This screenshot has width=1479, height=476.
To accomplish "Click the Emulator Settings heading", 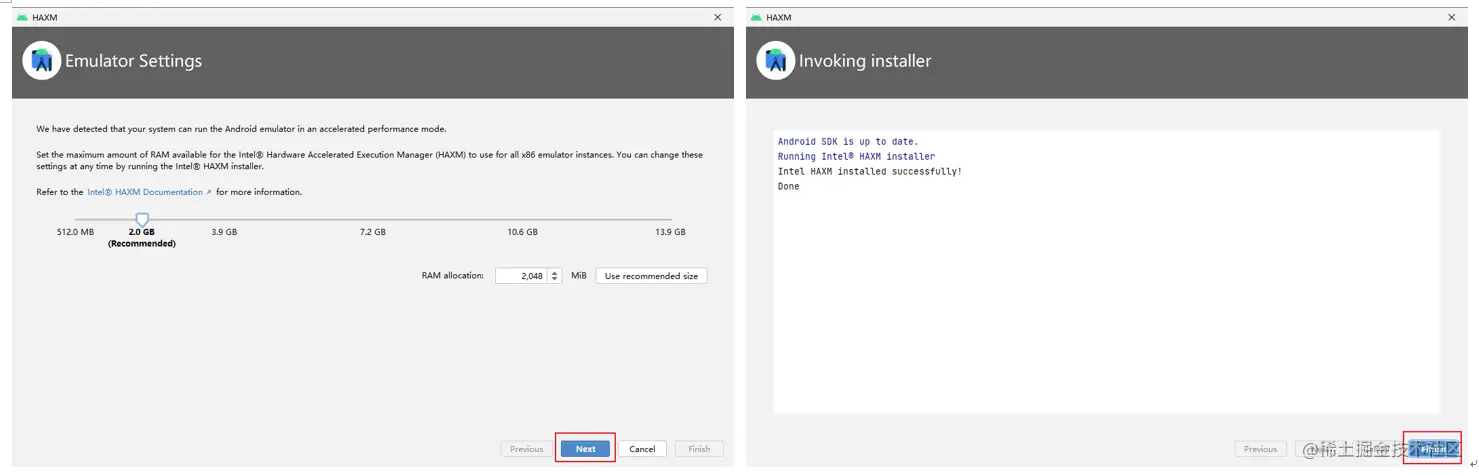I will coord(133,61).
